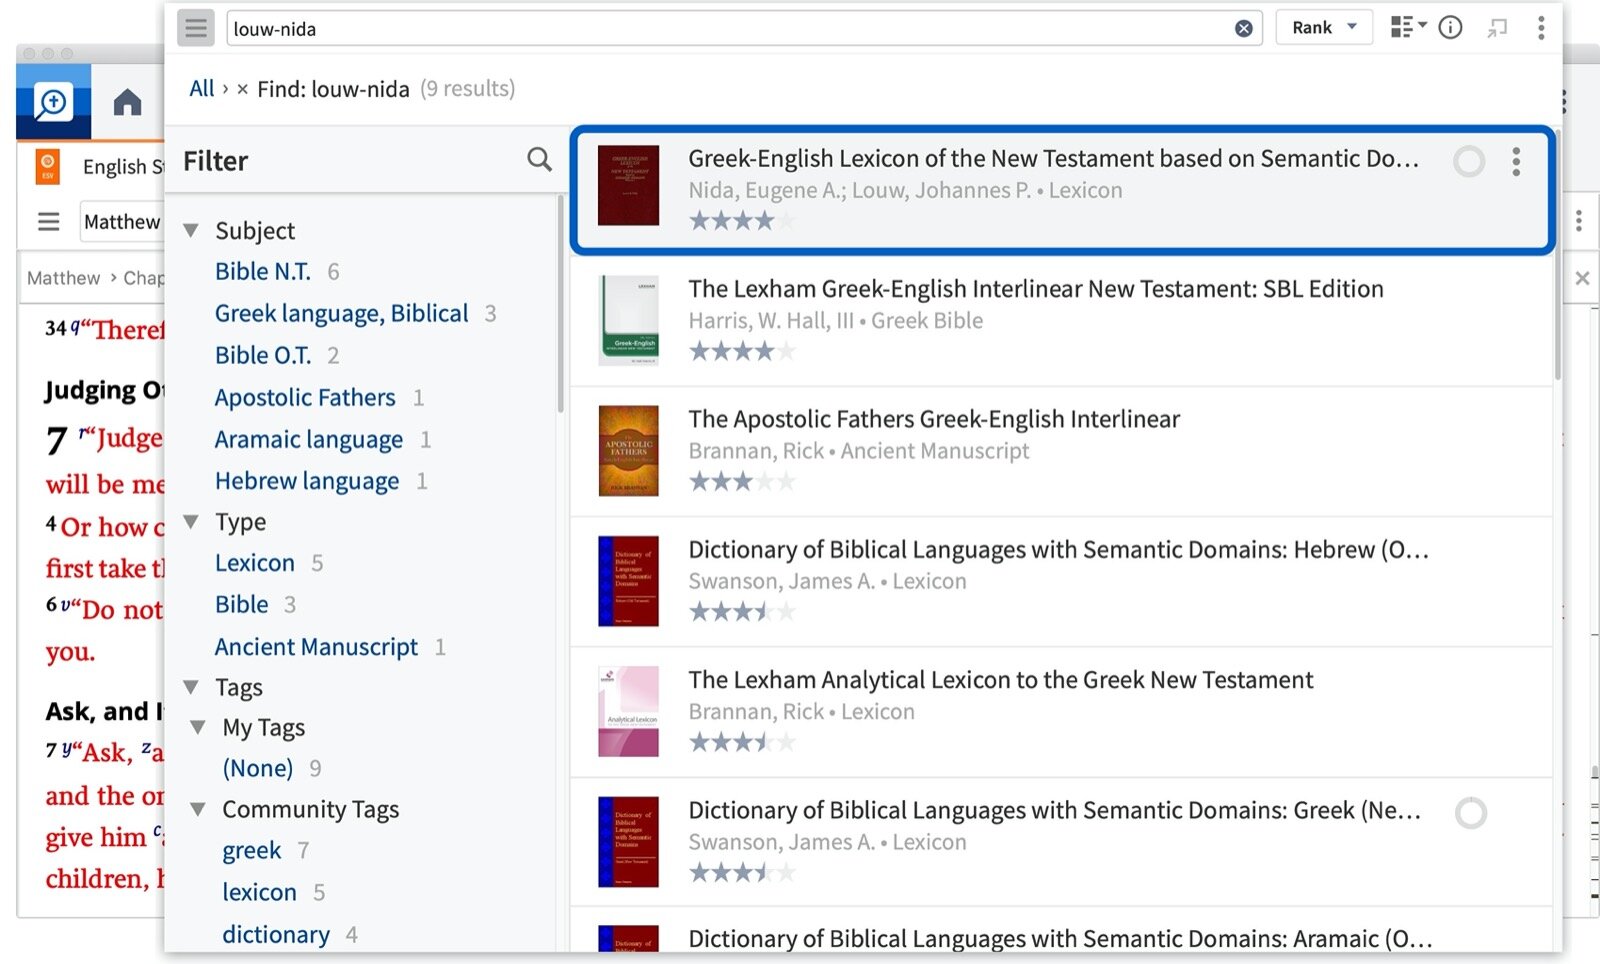Open Dictionary of Biblical Languages: Aramaic
The height and width of the screenshot is (964, 1600).
[1060, 939]
